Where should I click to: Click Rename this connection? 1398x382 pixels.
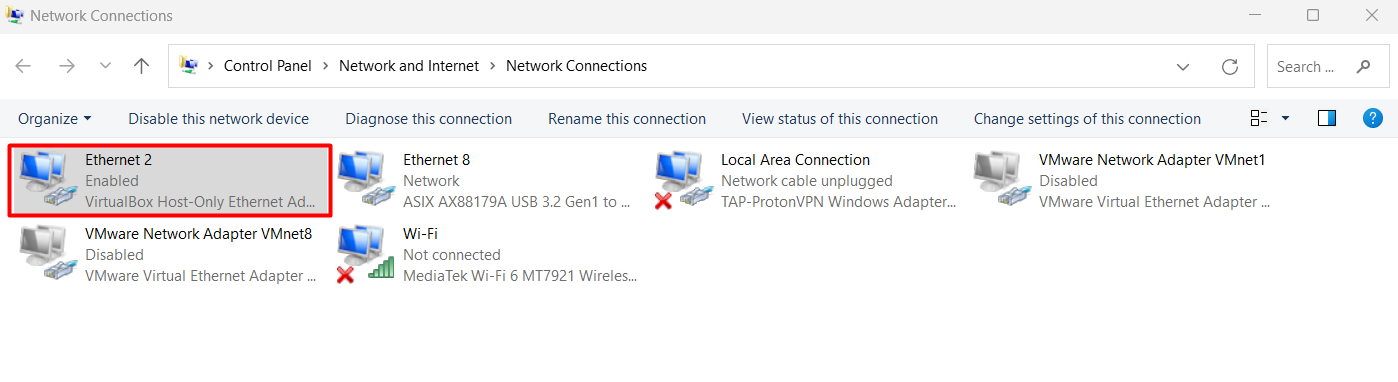(x=627, y=118)
